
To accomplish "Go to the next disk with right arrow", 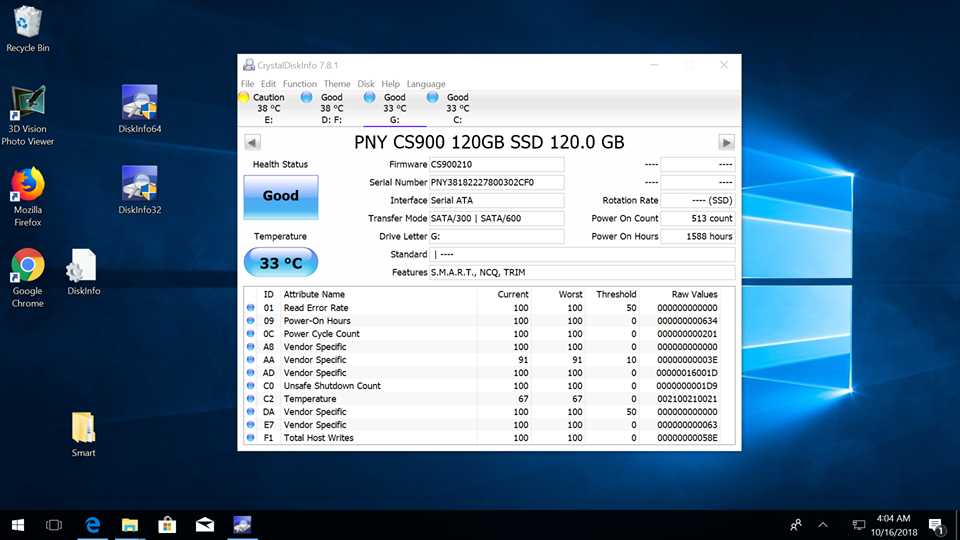I will click(x=727, y=143).
